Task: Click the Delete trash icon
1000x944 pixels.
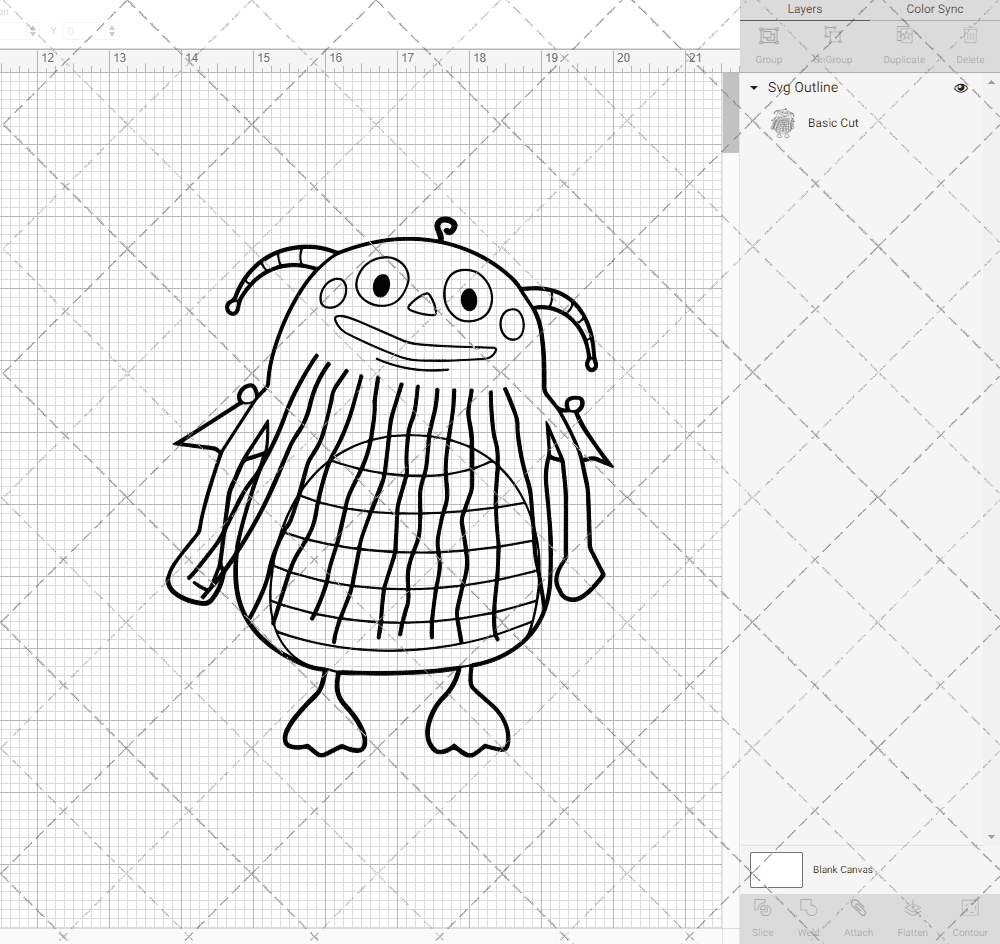Action: pos(969,36)
